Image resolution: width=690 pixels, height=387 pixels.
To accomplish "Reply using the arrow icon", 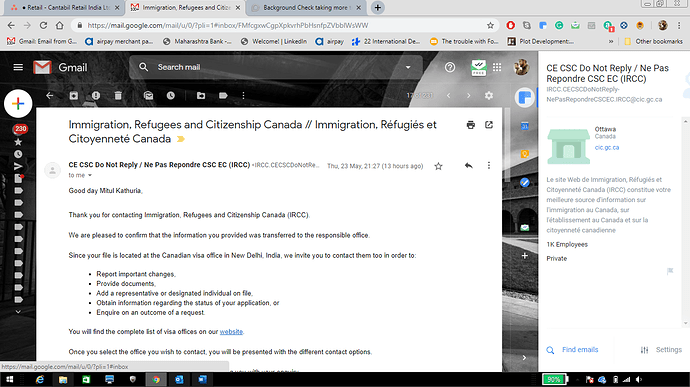I will click(x=469, y=166).
